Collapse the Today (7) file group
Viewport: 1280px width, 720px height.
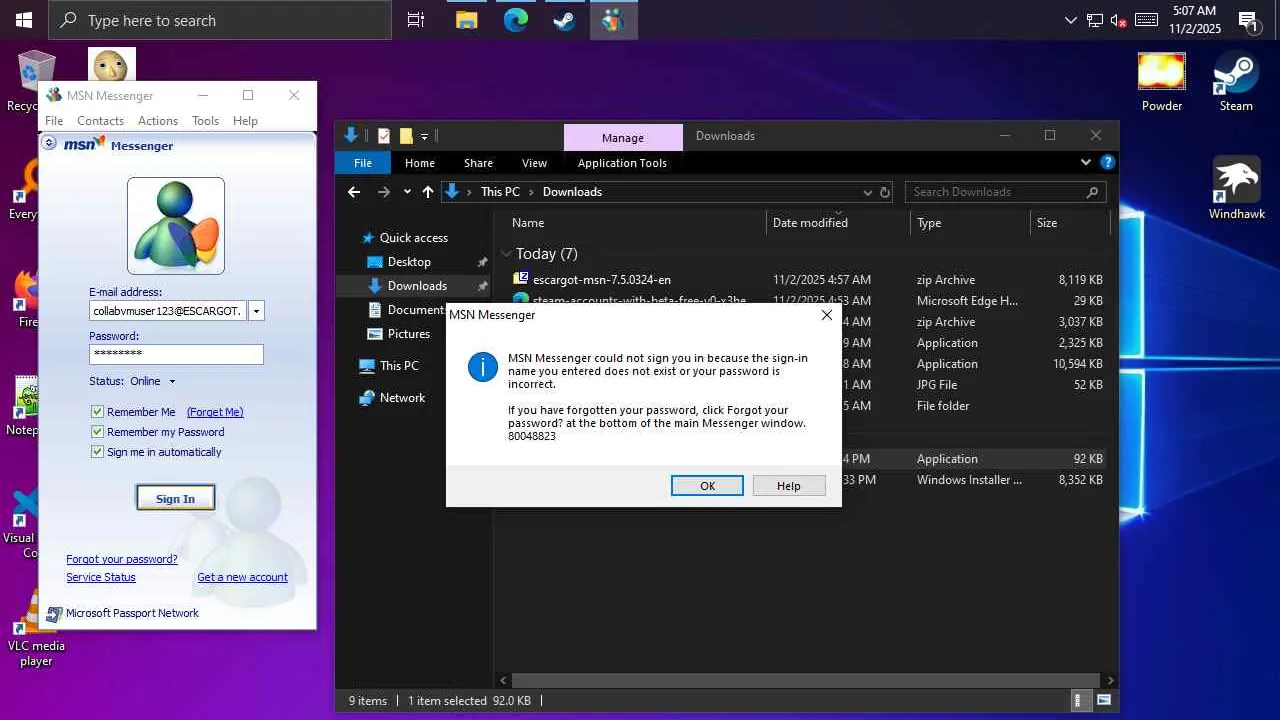[506, 254]
